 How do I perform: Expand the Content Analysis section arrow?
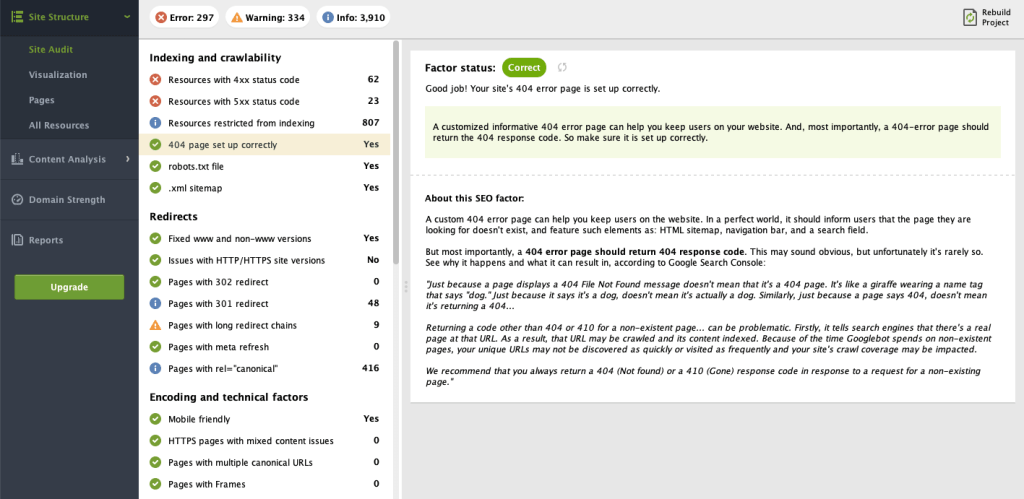pos(128,159)
